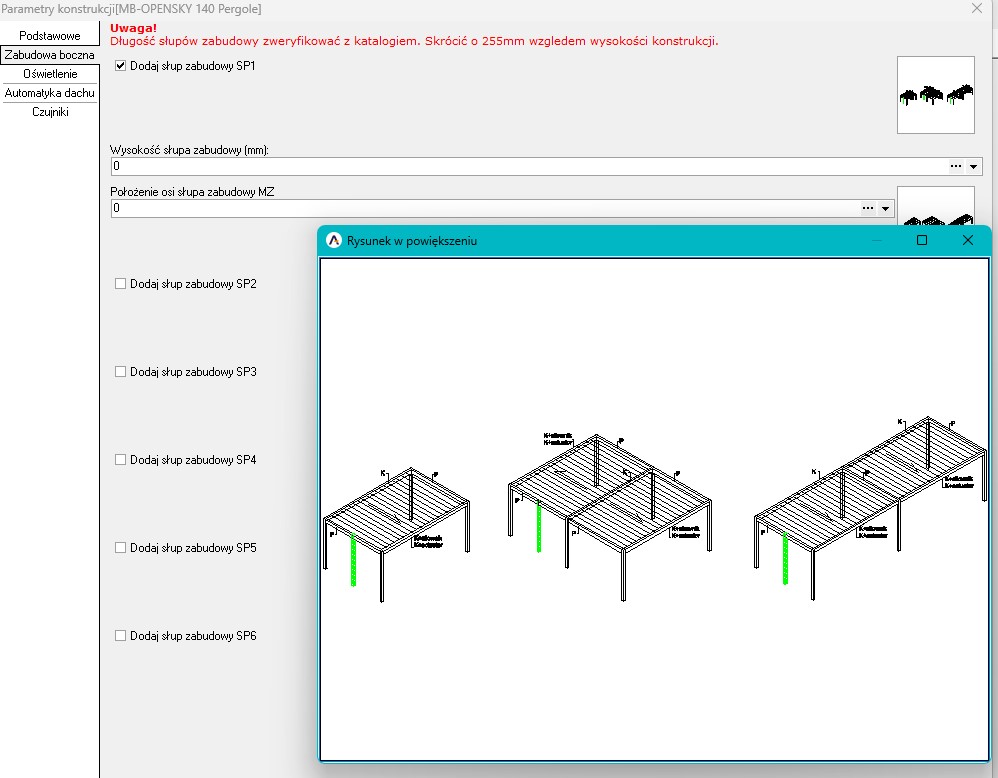Enable Dodaj słup zabudowy SP2 checkbox
This screenshot has height=778, width=998.
coord(121,284)
